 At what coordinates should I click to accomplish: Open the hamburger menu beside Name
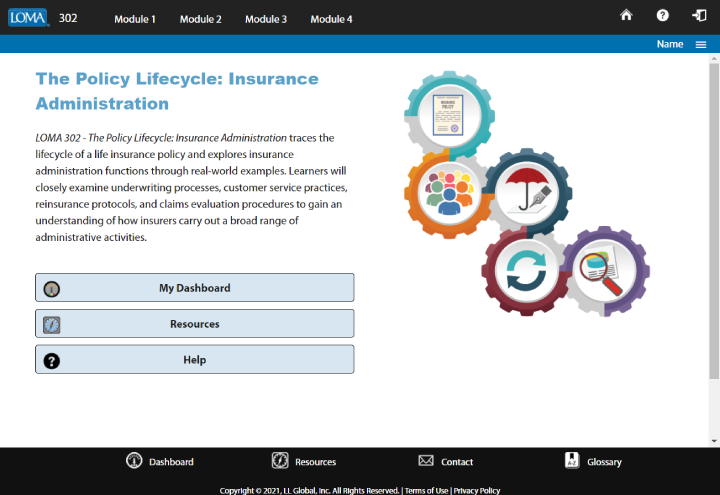click(701, 45)
